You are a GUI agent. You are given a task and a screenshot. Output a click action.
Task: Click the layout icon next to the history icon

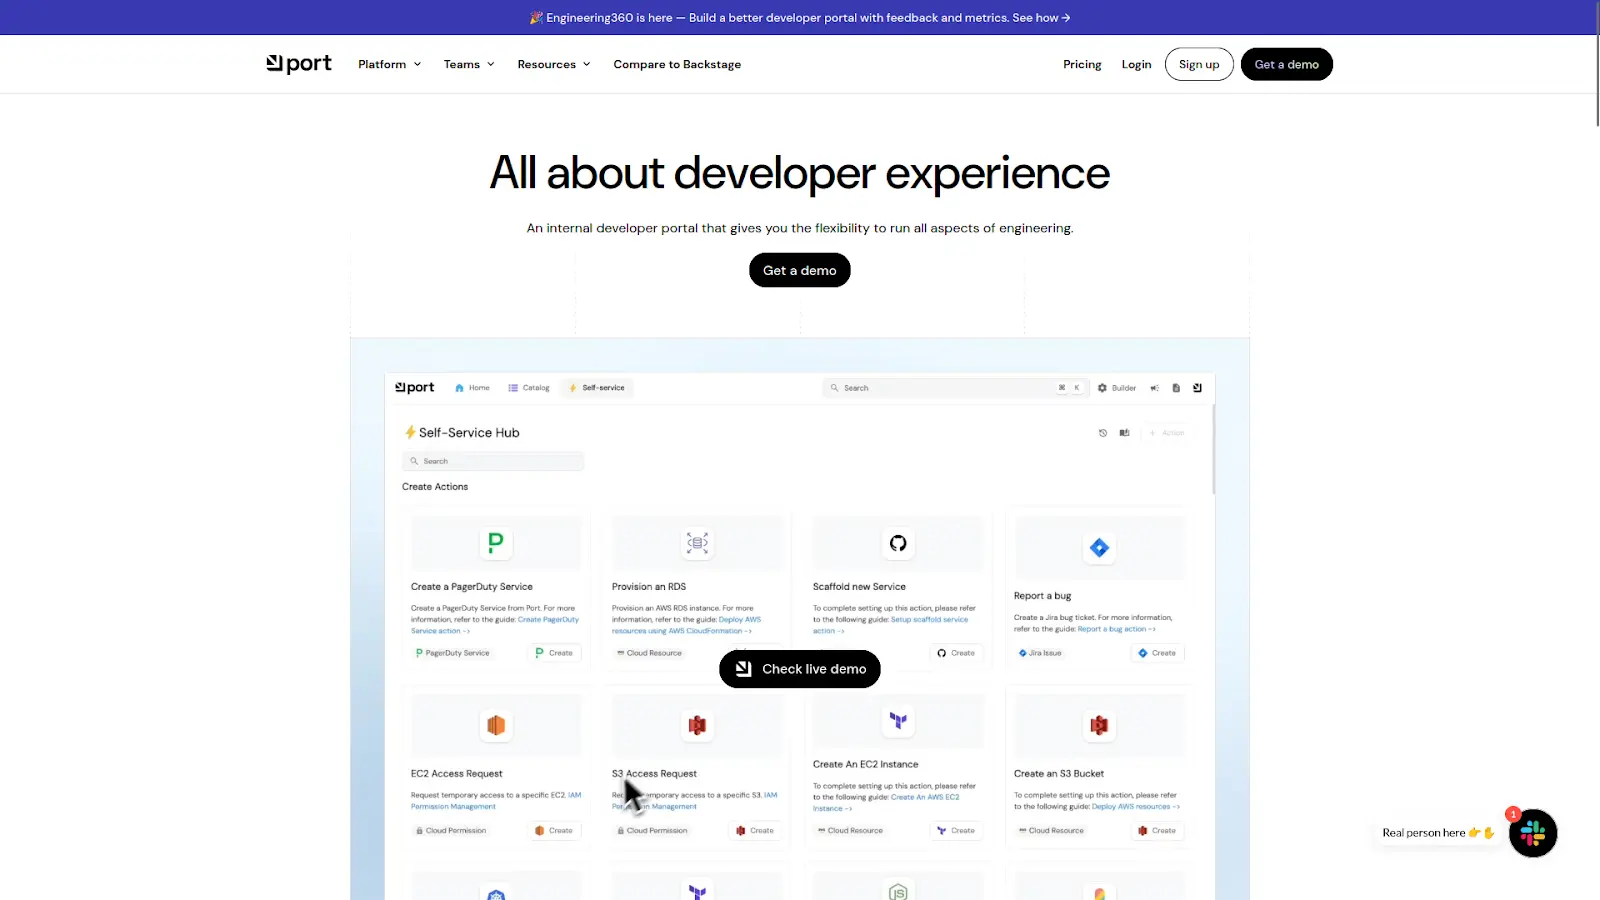click(1124, 433)
